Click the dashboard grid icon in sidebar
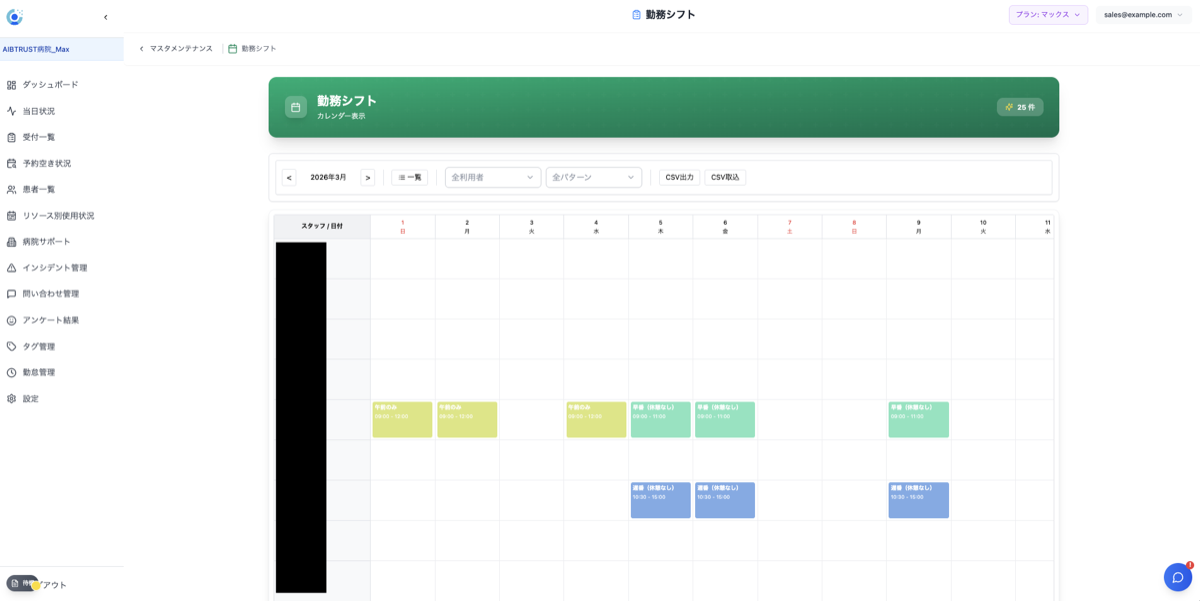 (12, 85)
